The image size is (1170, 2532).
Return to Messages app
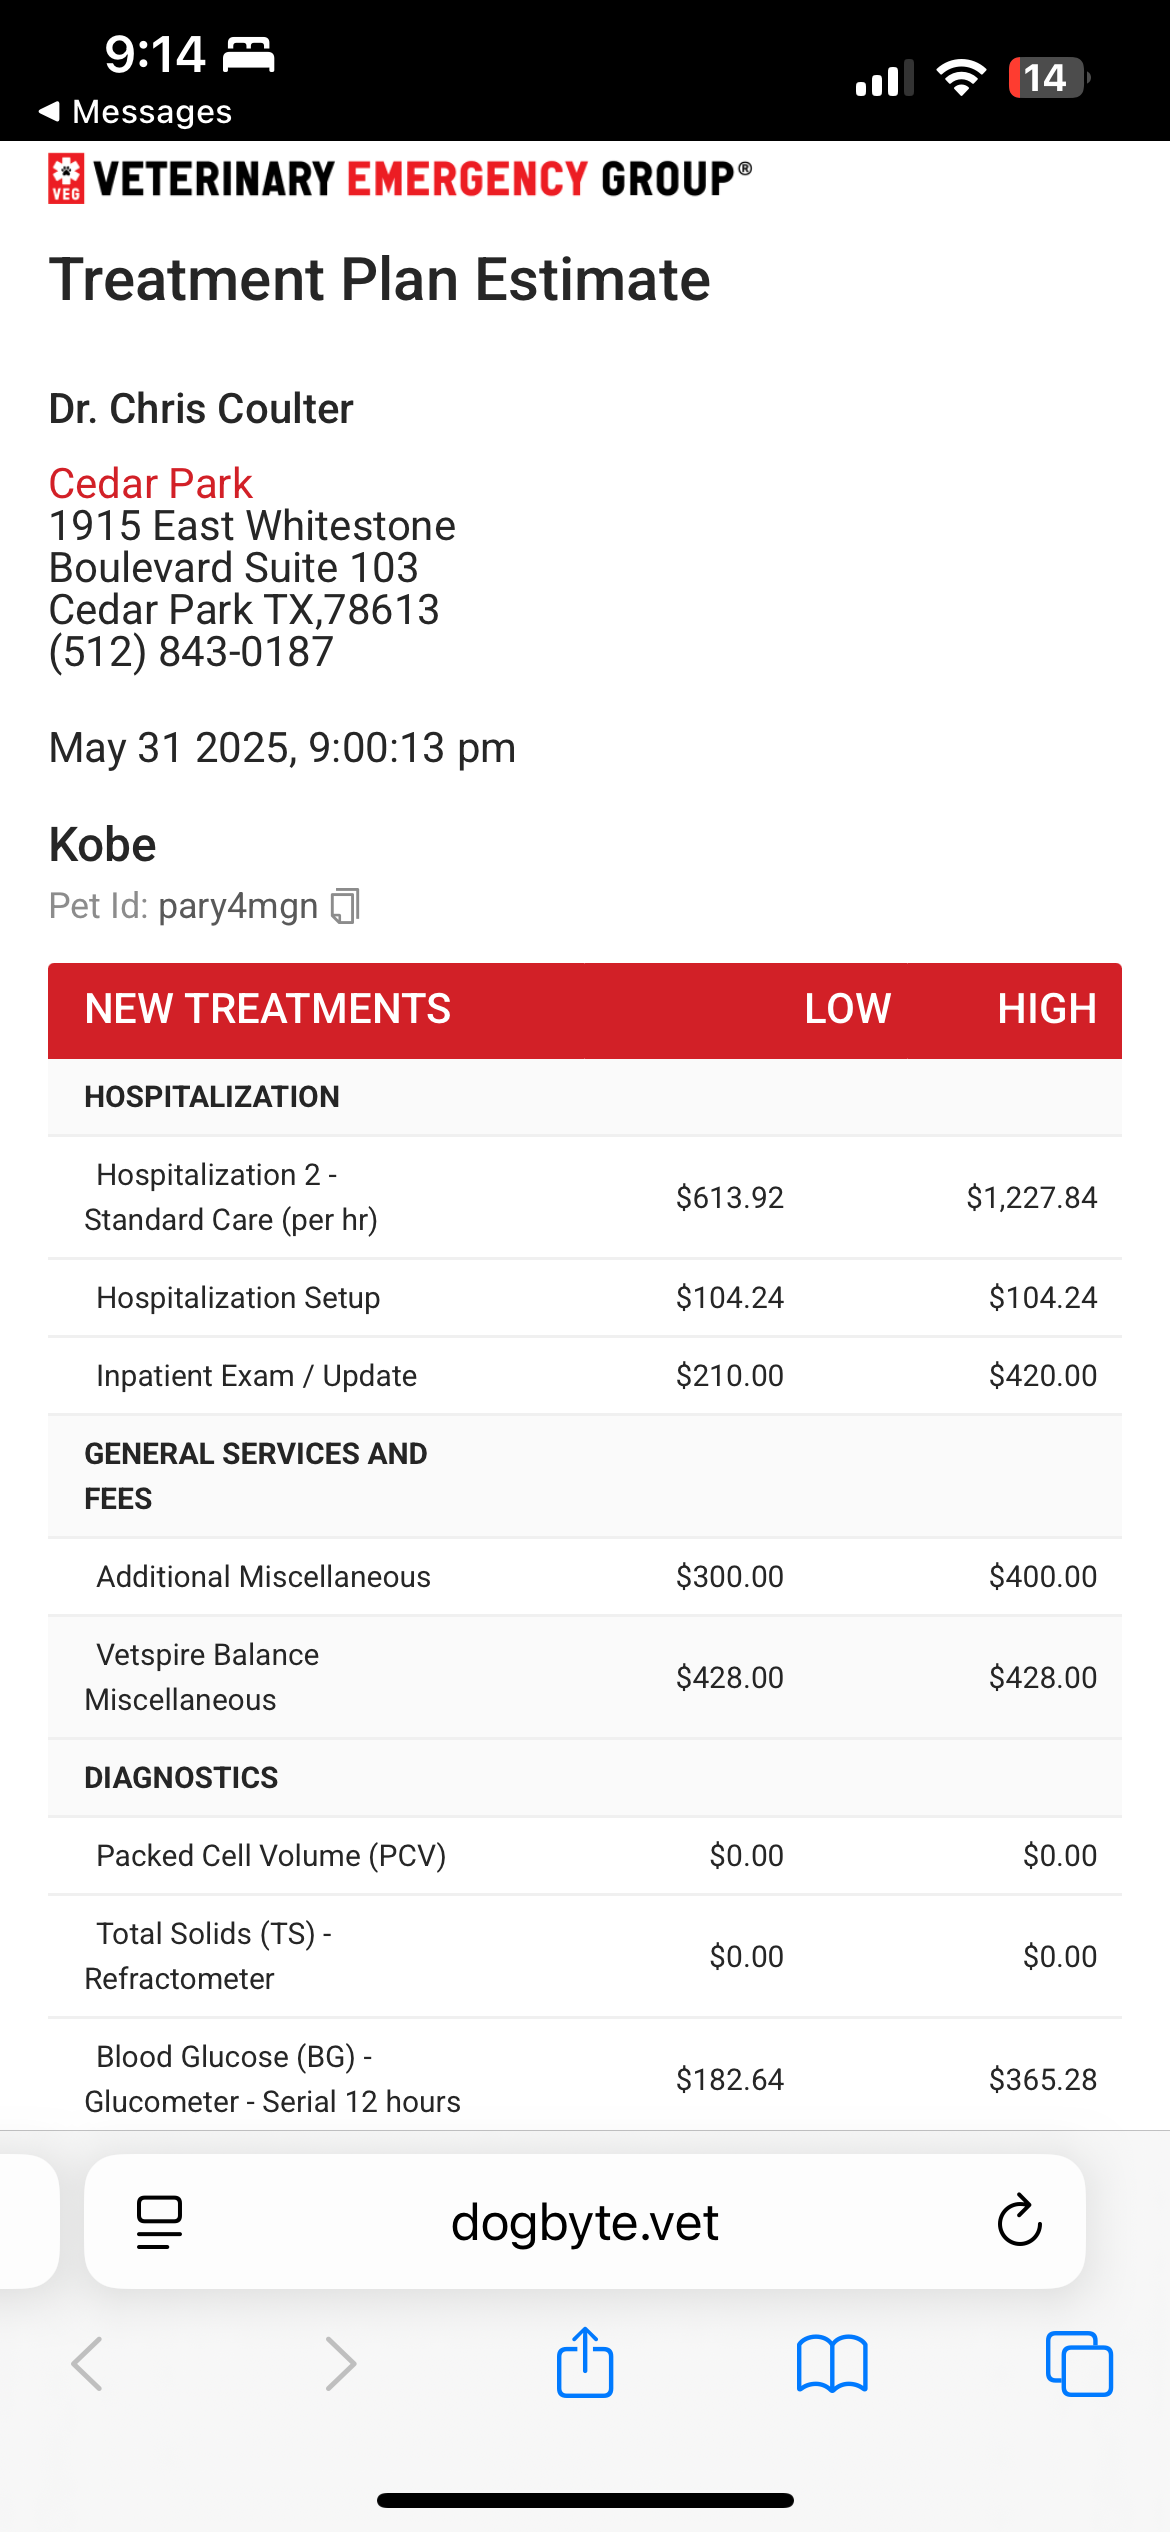[135, 111]
